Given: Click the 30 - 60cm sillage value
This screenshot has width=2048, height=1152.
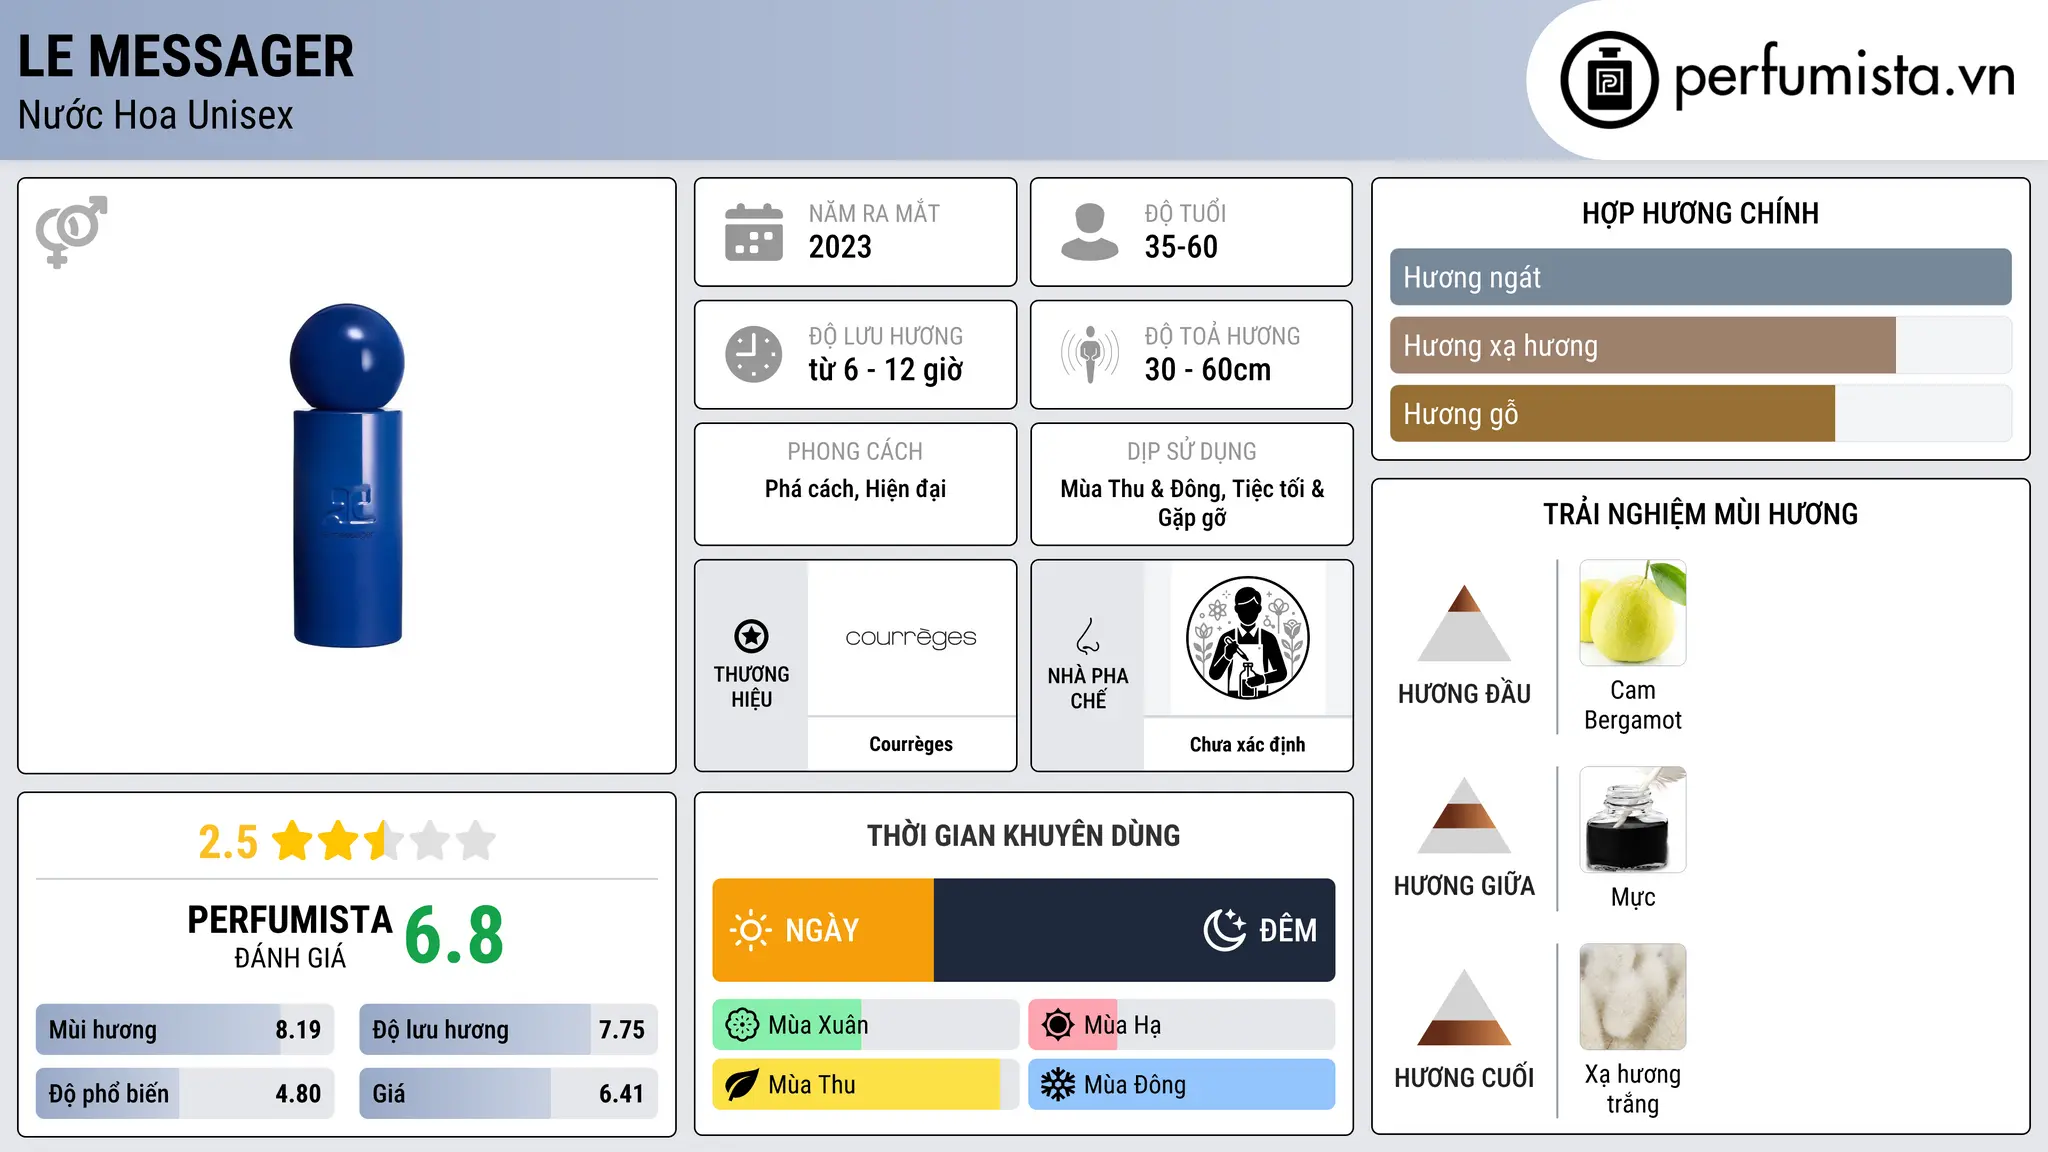Looking at the screenshot, I should (1208, 370).
